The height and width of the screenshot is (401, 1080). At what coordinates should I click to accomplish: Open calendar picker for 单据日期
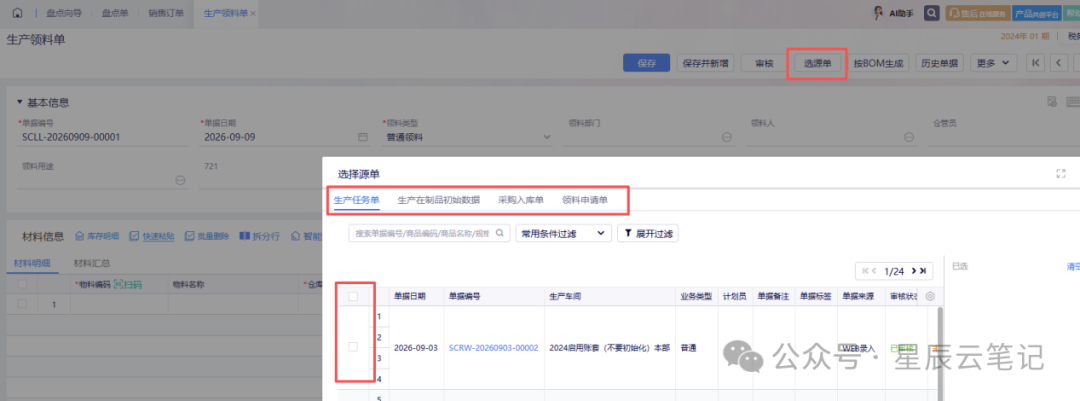tap(363, 137)
